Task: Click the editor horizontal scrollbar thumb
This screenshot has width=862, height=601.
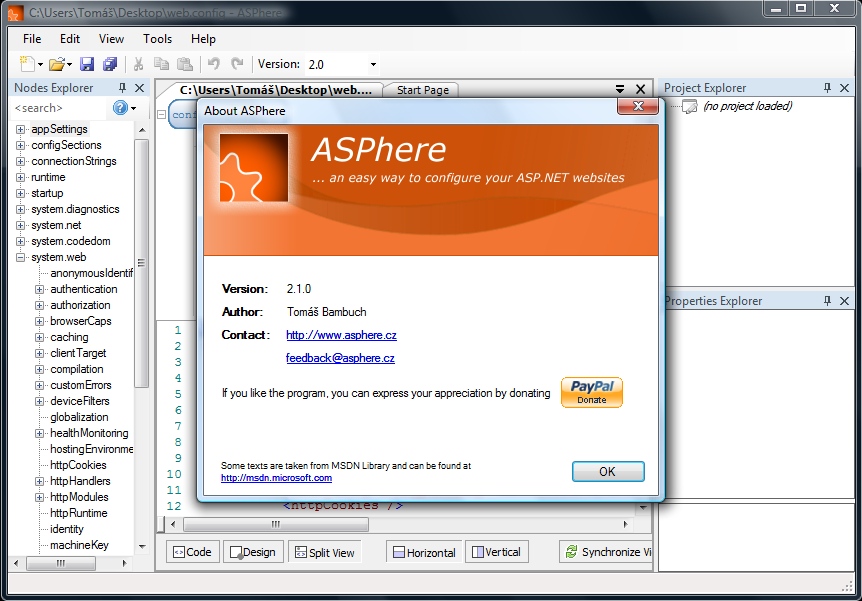Action: pyautogui.click(x=275, y=524)
